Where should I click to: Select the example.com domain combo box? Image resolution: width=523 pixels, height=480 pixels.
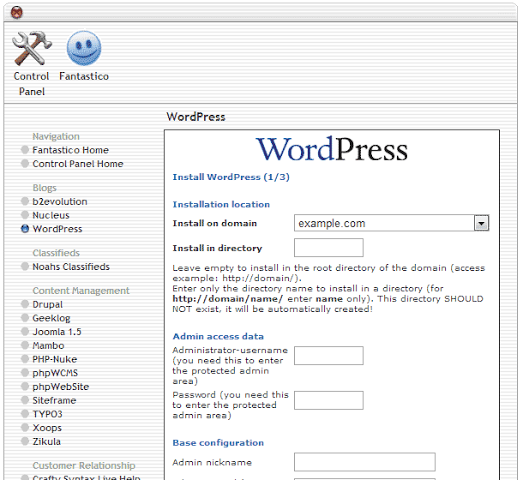pos(392,223)
